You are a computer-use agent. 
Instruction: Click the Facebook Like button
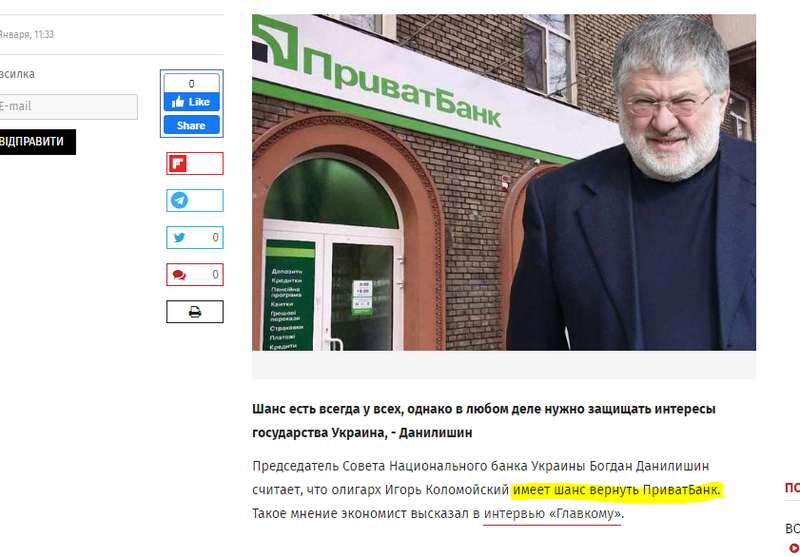(191, 102)
